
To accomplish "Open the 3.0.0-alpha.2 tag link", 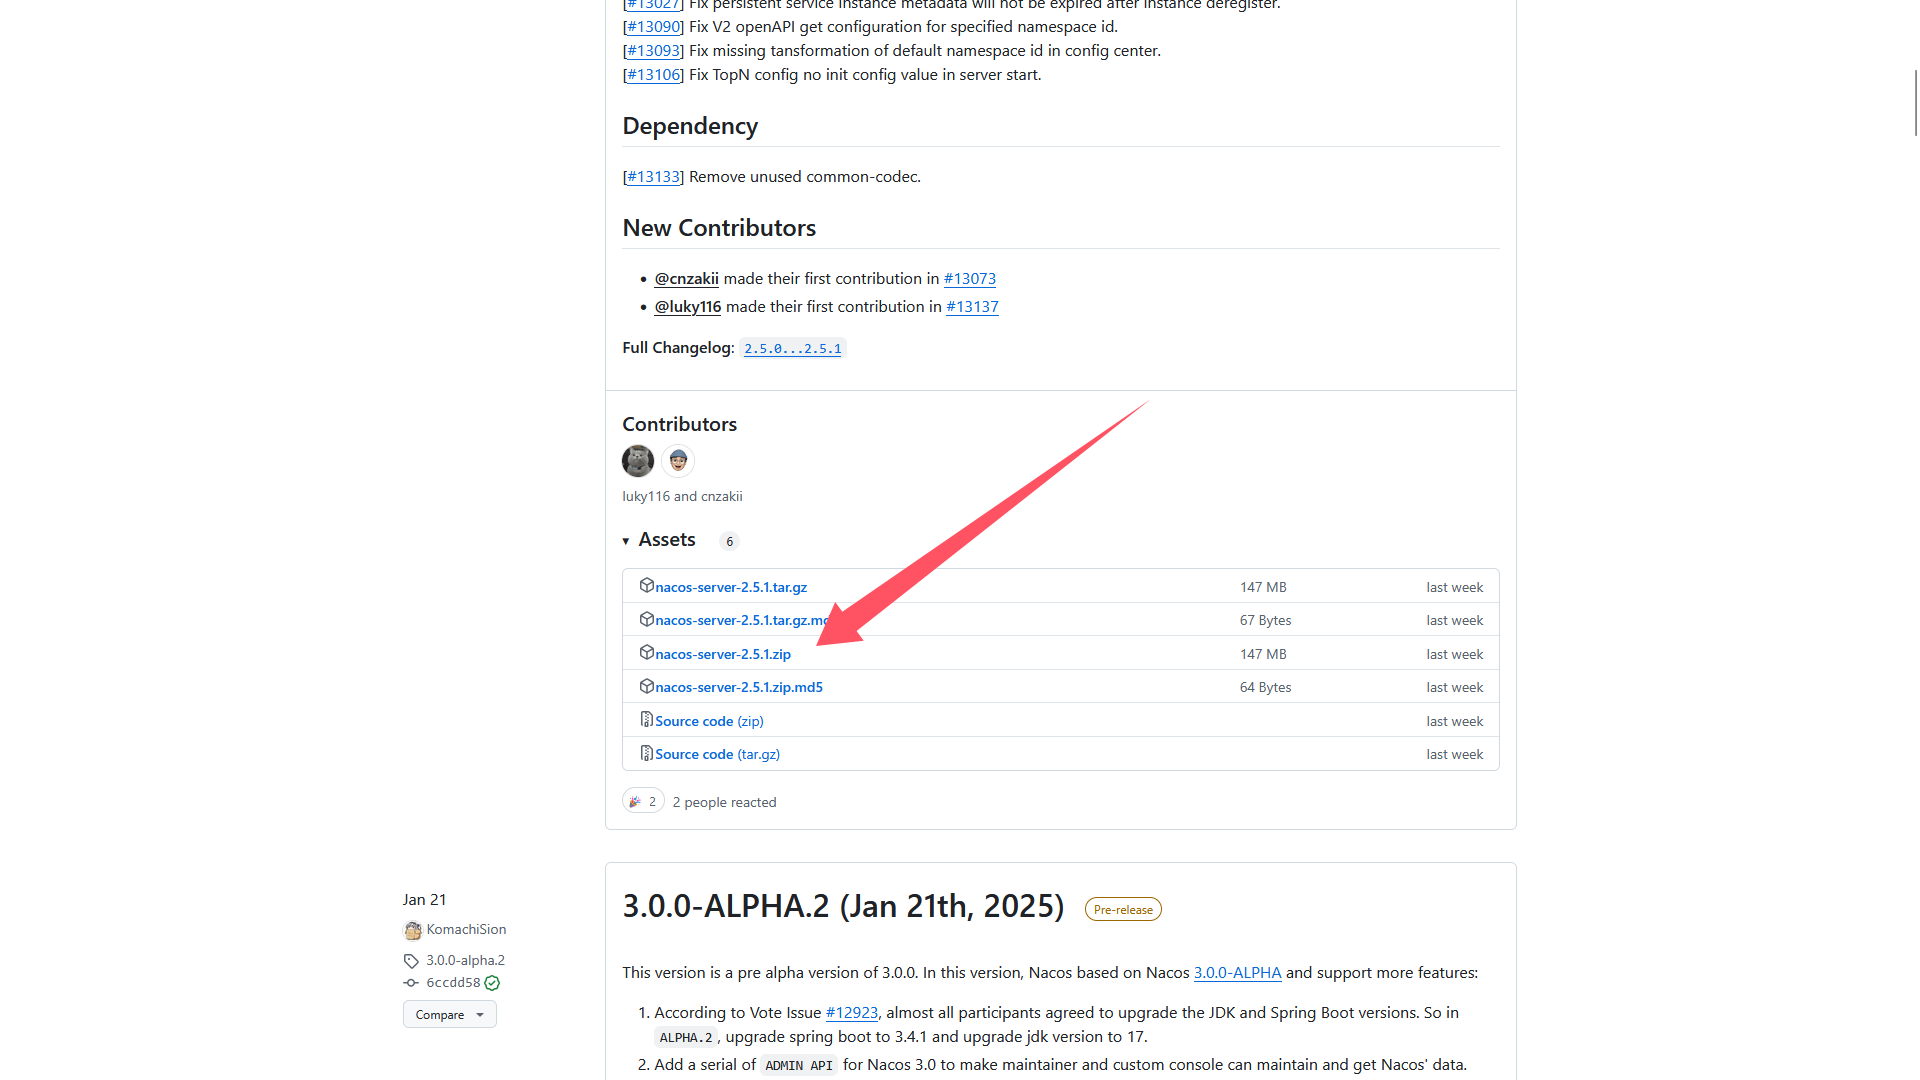I will coord(465,960).
